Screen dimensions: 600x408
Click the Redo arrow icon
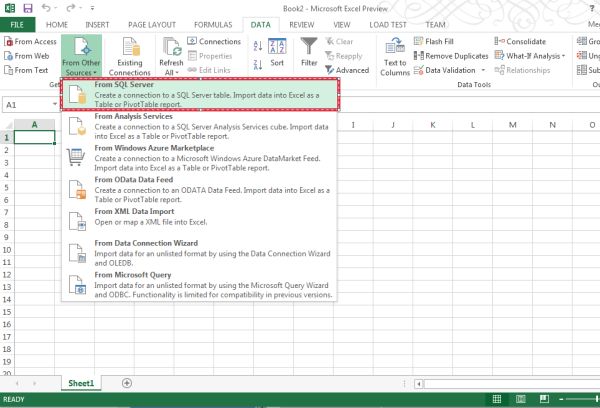[x=71, y=8]
